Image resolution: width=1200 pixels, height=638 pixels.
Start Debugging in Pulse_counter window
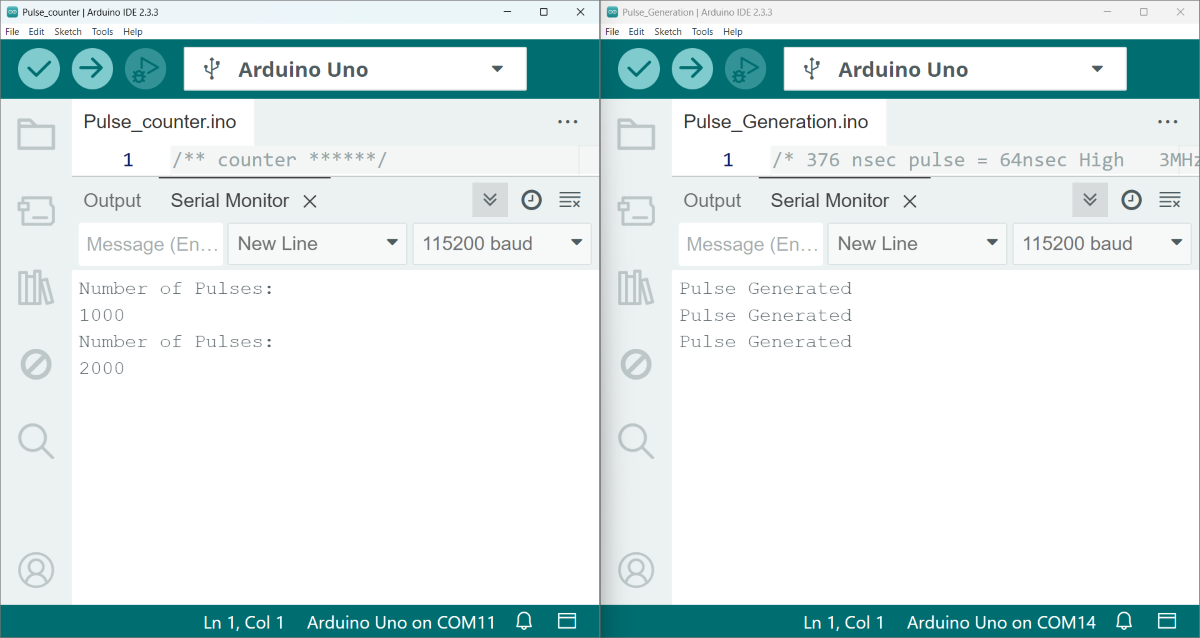pos(146,69)
